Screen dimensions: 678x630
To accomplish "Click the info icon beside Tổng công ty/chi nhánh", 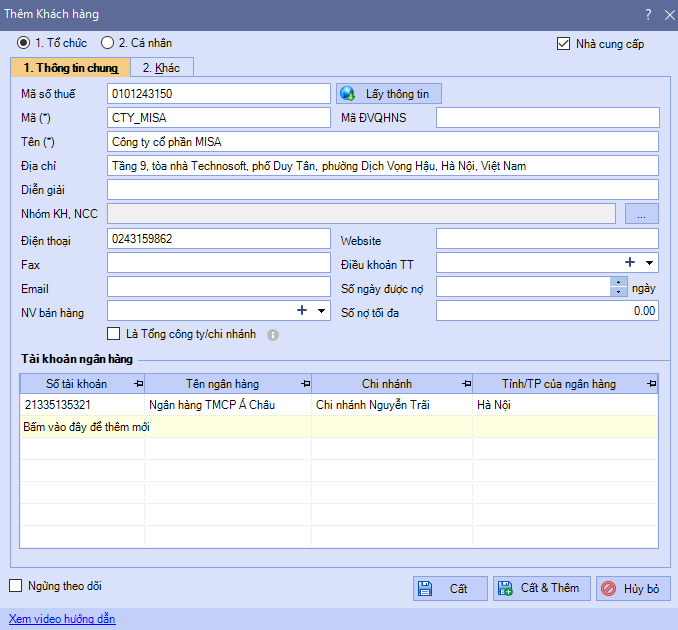I will pos(273,335).
